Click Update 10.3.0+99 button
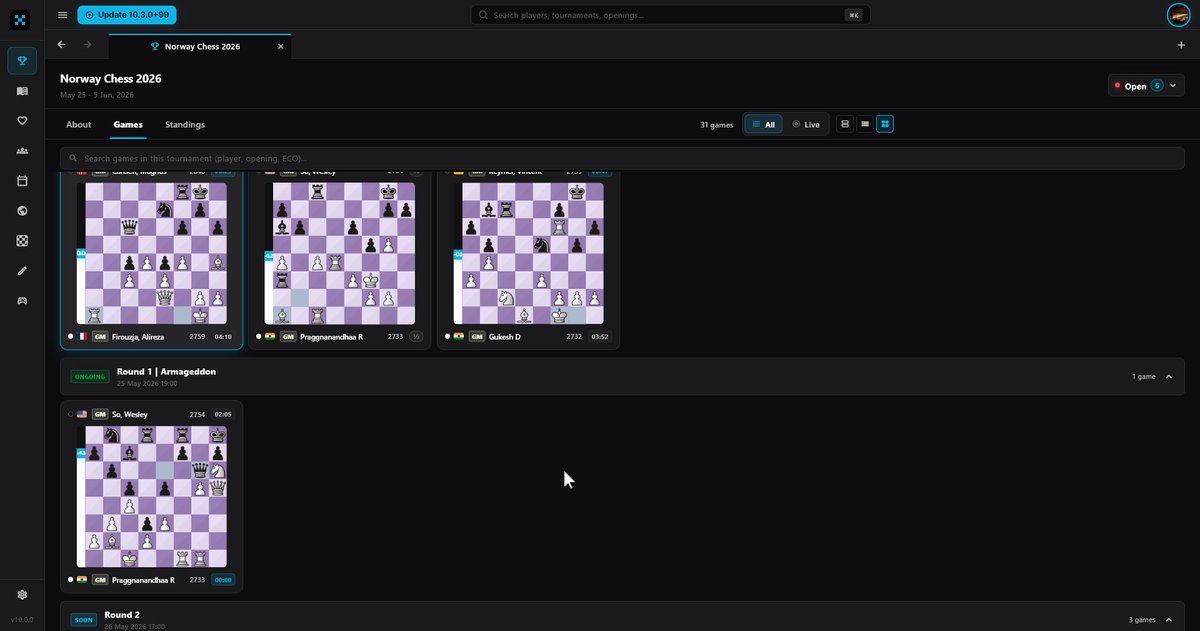Screen dimensions: 1200x631 click(x=127, y=15)
